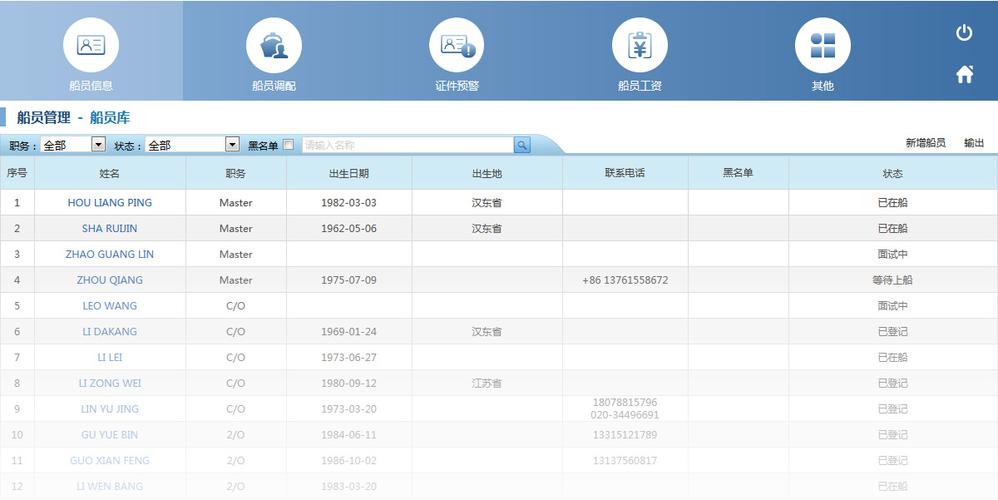Click the 姓名 column header

[x=109, y=173]
